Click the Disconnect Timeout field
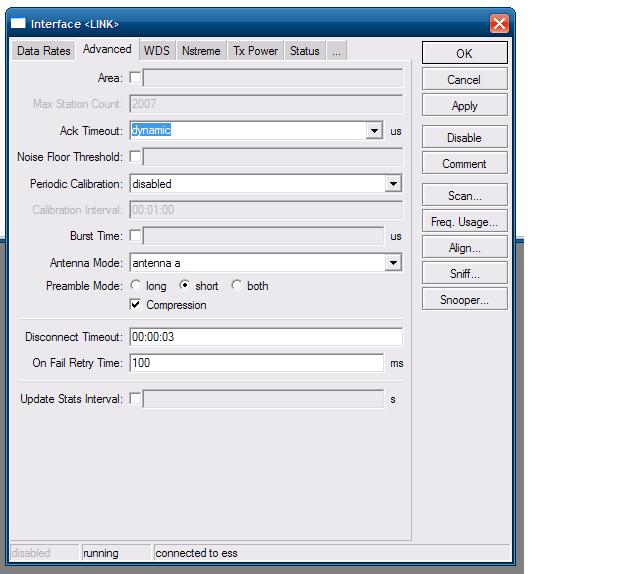 point(266,337)
